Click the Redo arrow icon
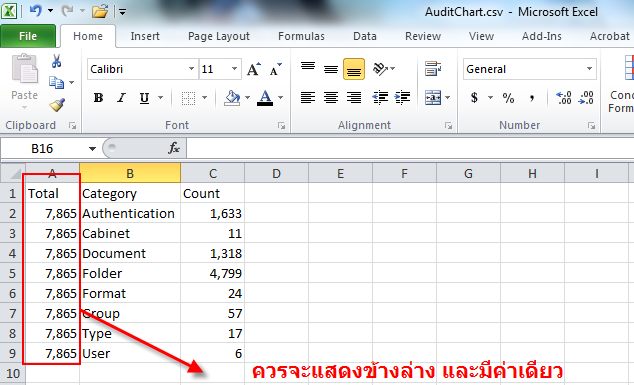The image size is (634, 385). pyautogui.click(x=67, y=11)
